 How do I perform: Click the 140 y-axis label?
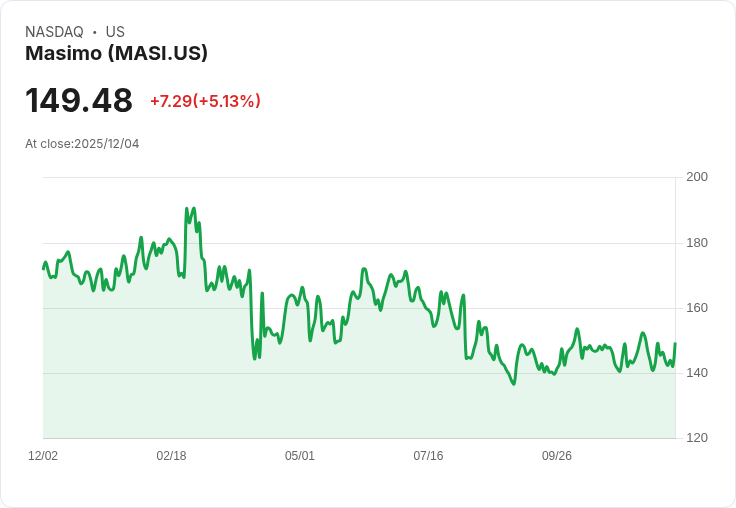(x=697, y=373)
